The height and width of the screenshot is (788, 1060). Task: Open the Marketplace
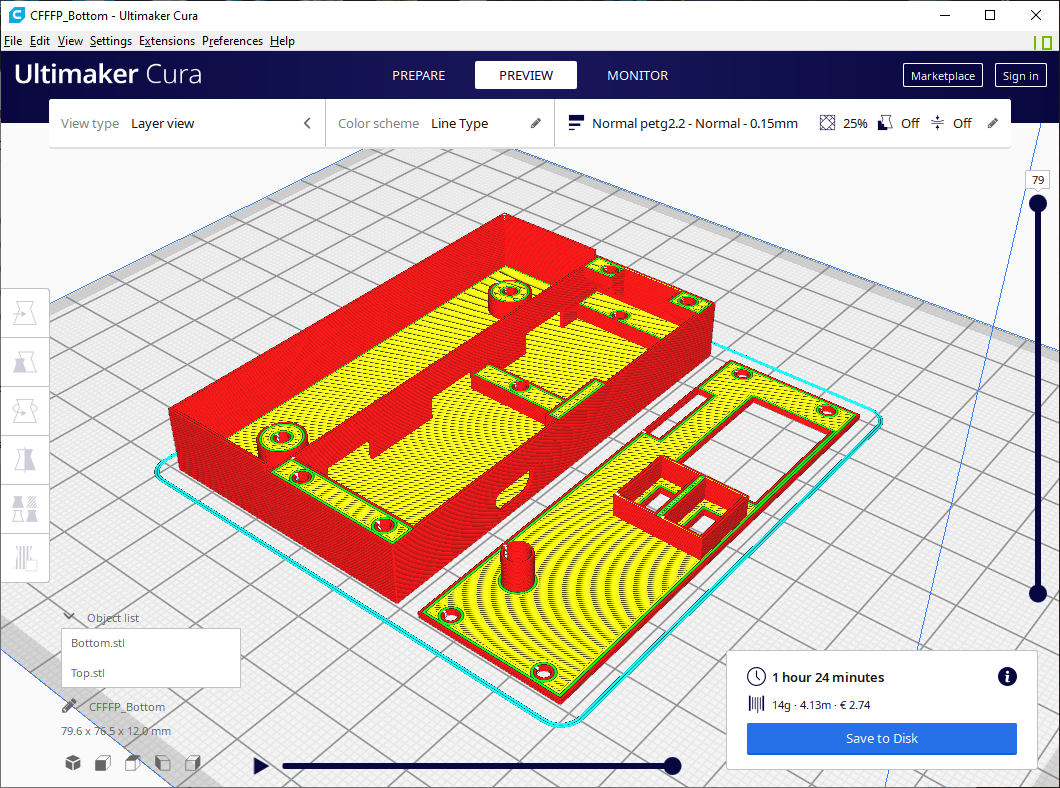pos(942,75)
